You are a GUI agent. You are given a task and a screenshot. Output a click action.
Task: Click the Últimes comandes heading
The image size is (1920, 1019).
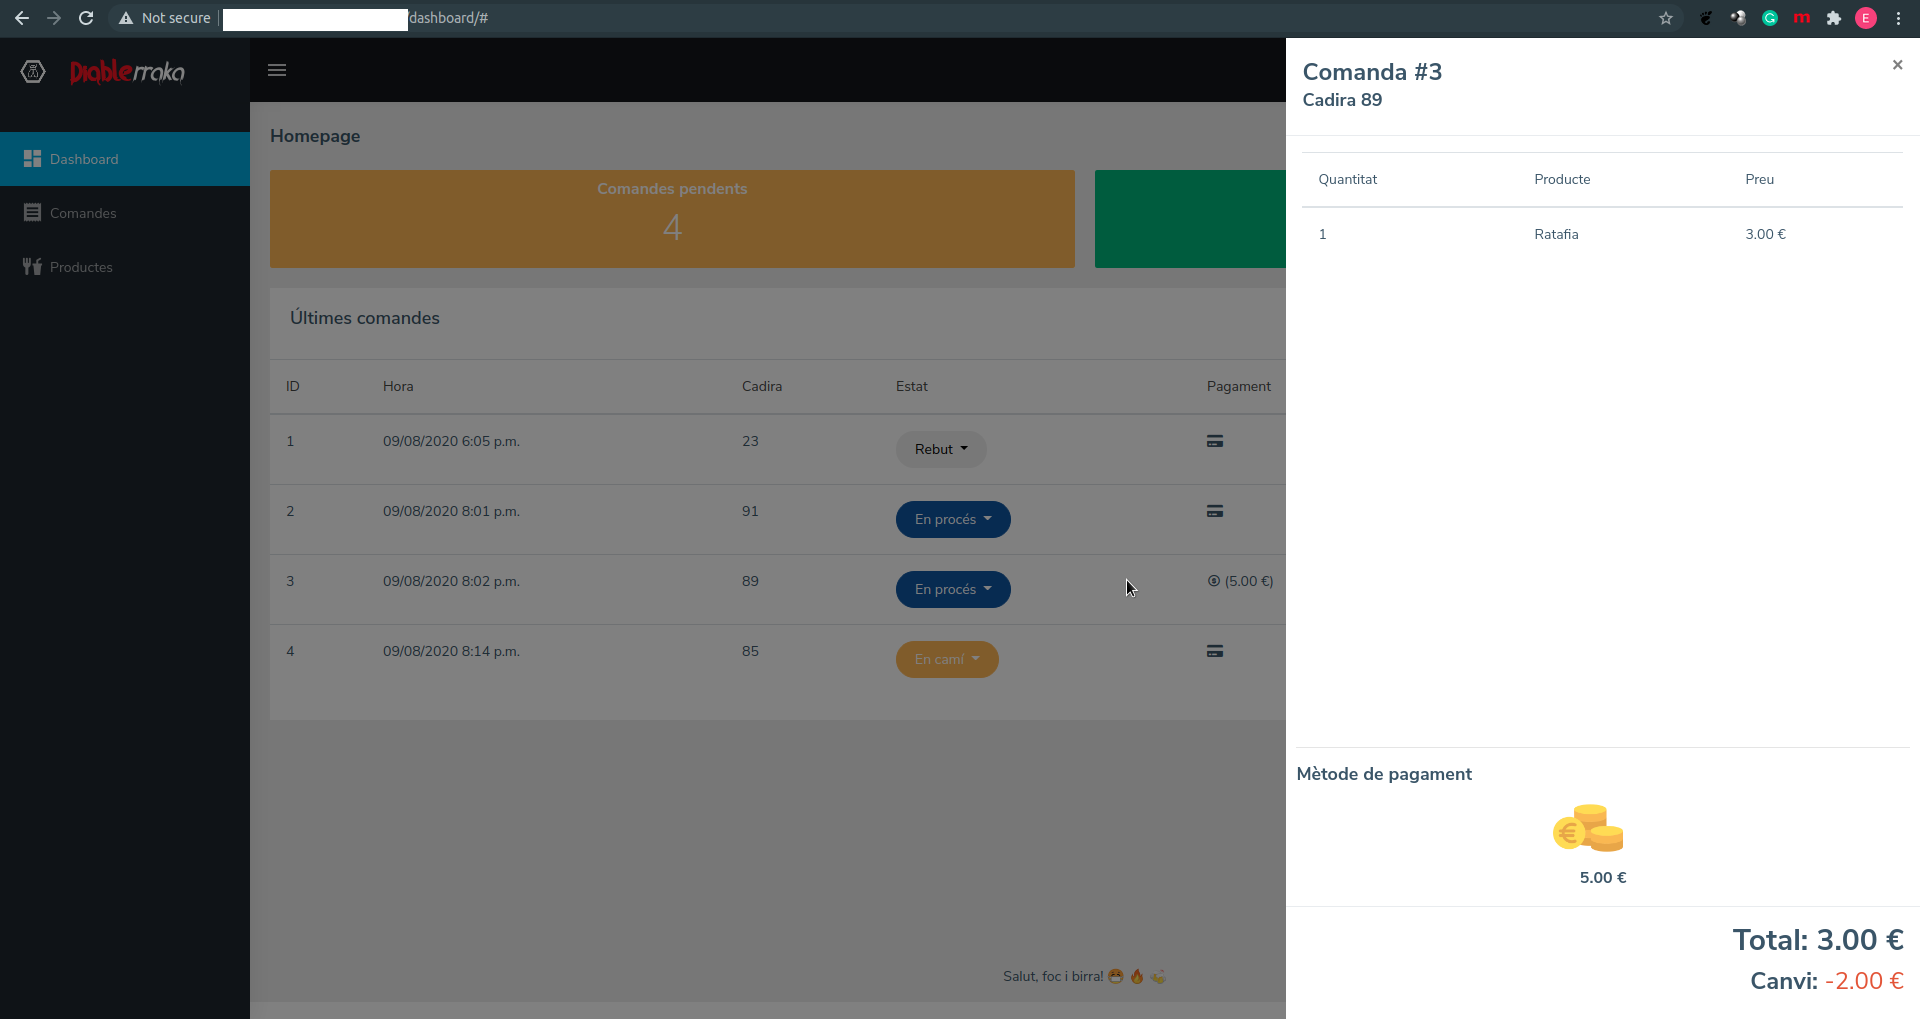[365, 318]
